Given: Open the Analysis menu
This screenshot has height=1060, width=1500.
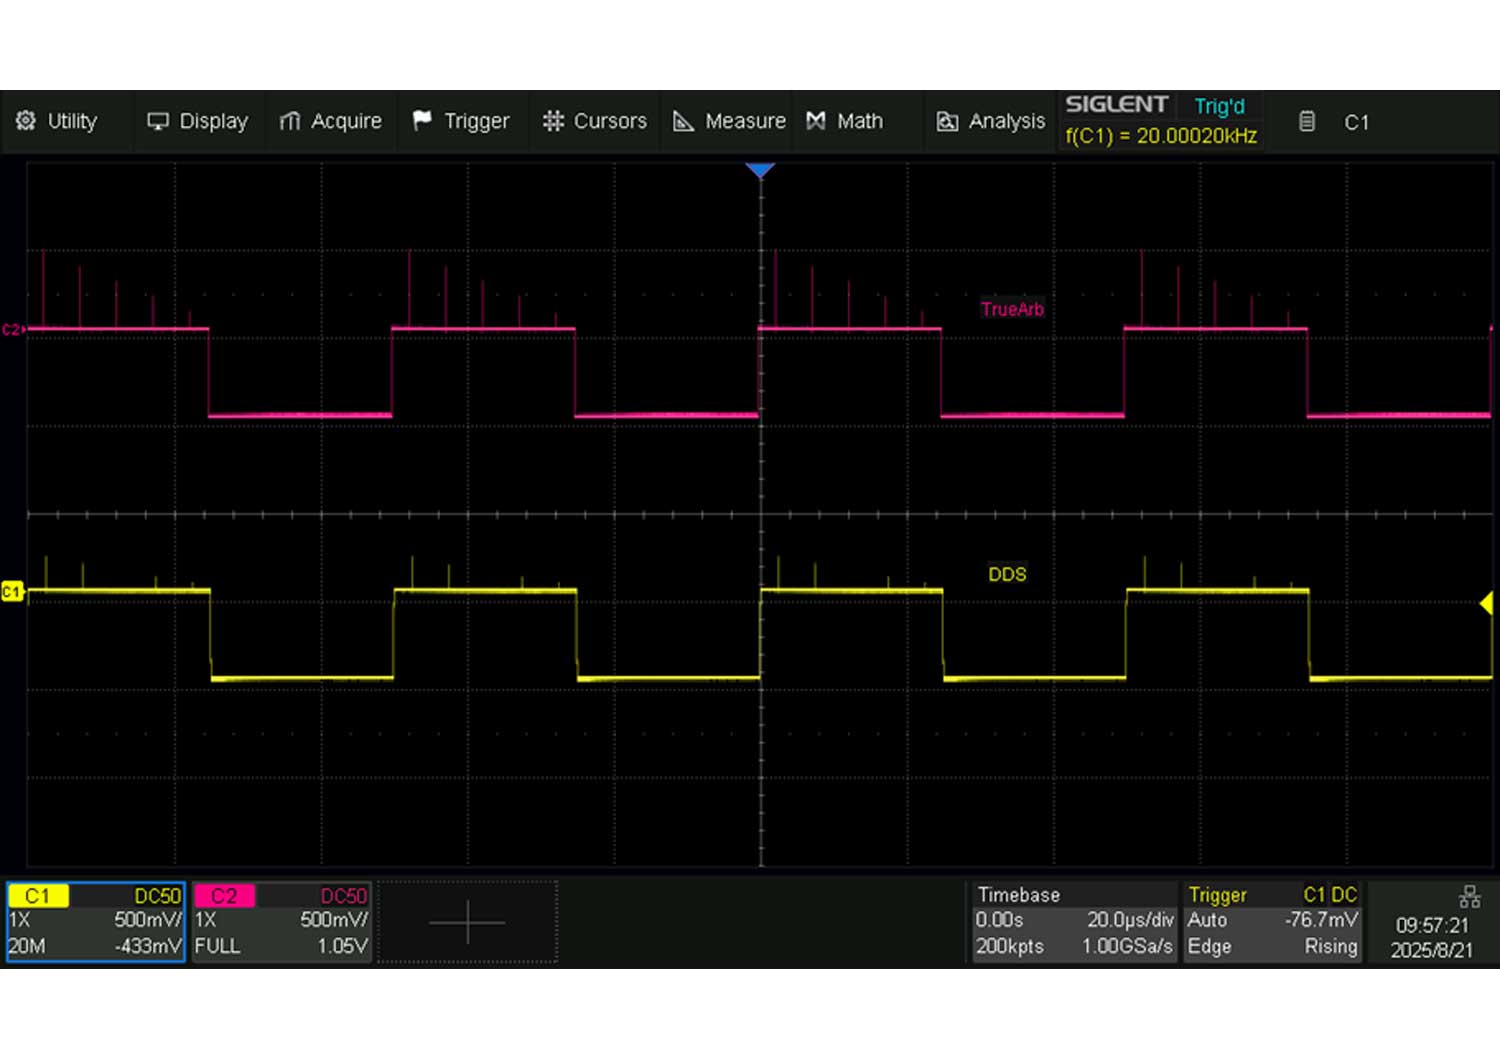Looking at the screenshot, I should click(990, 121).
